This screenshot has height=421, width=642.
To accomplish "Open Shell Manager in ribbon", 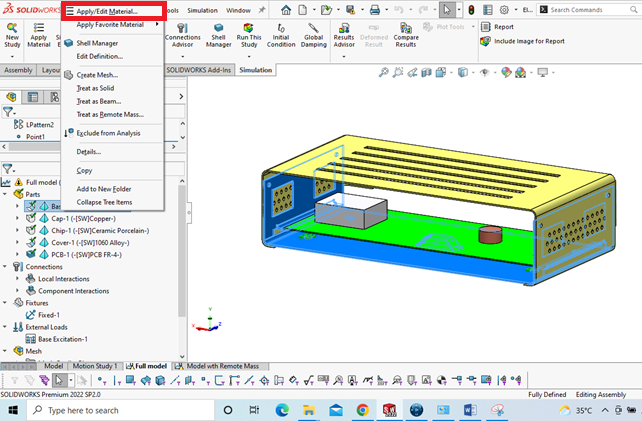I will click(218, 36).
